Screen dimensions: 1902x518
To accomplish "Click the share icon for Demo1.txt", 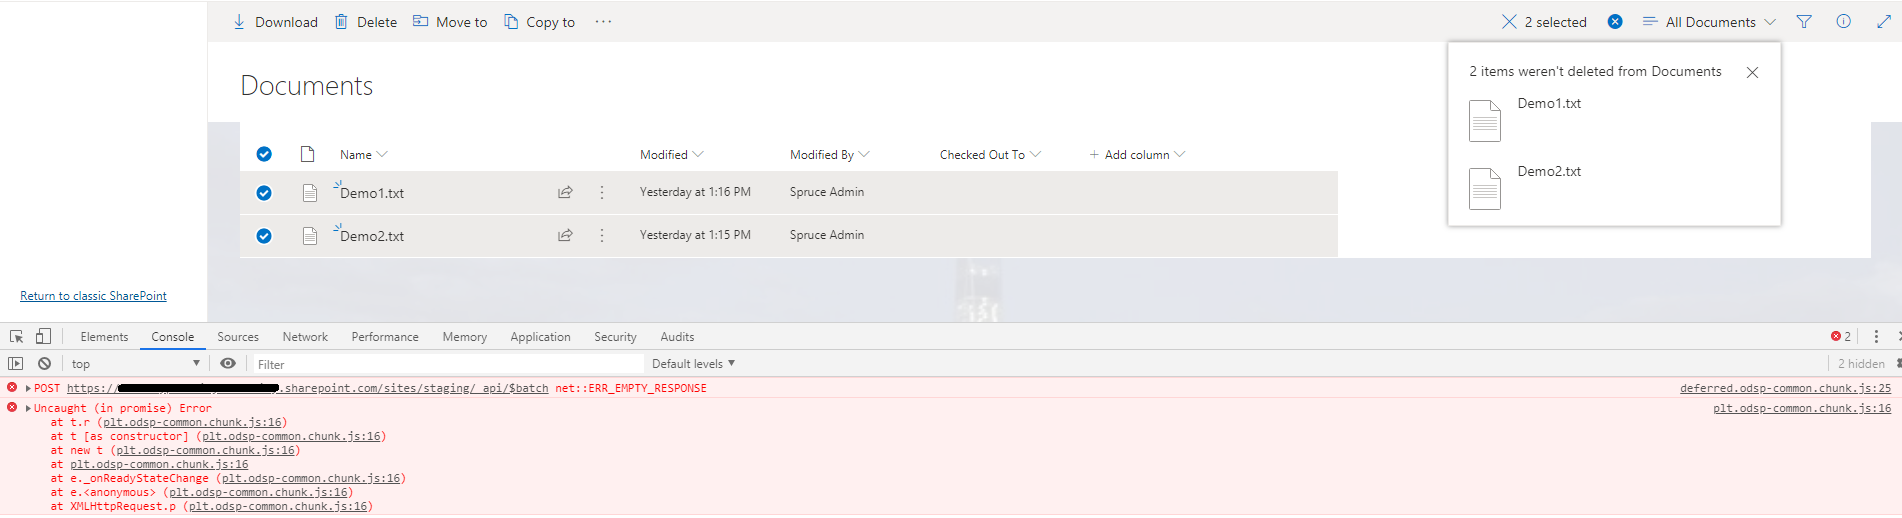I will pyautogui.click(x=565, y=192).
